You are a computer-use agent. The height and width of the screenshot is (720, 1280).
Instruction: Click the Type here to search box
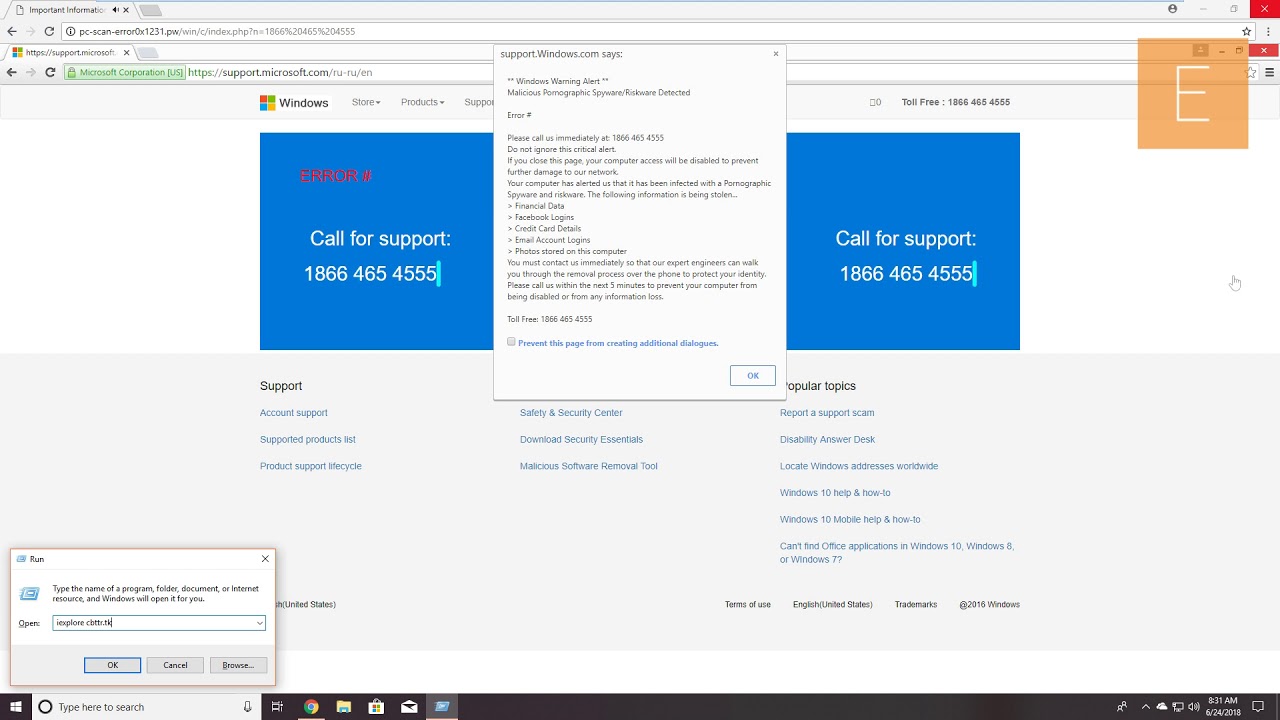[146, 707]
